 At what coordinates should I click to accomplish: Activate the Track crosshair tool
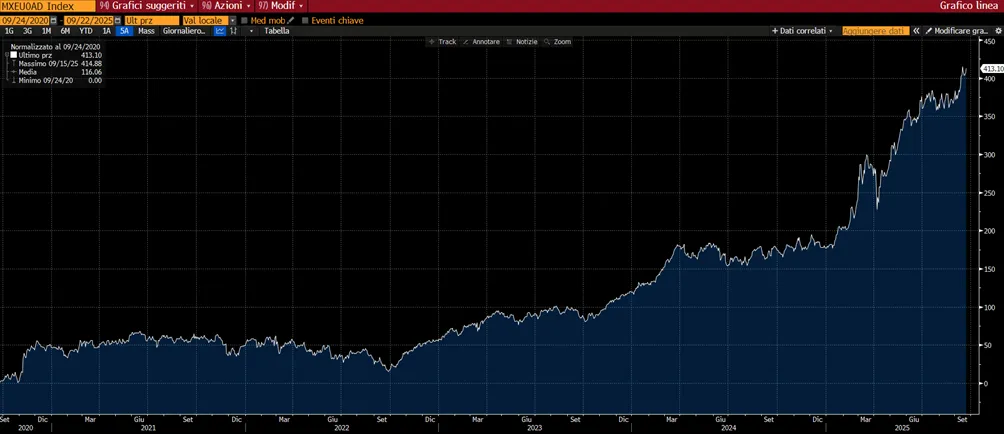[442, 42]
